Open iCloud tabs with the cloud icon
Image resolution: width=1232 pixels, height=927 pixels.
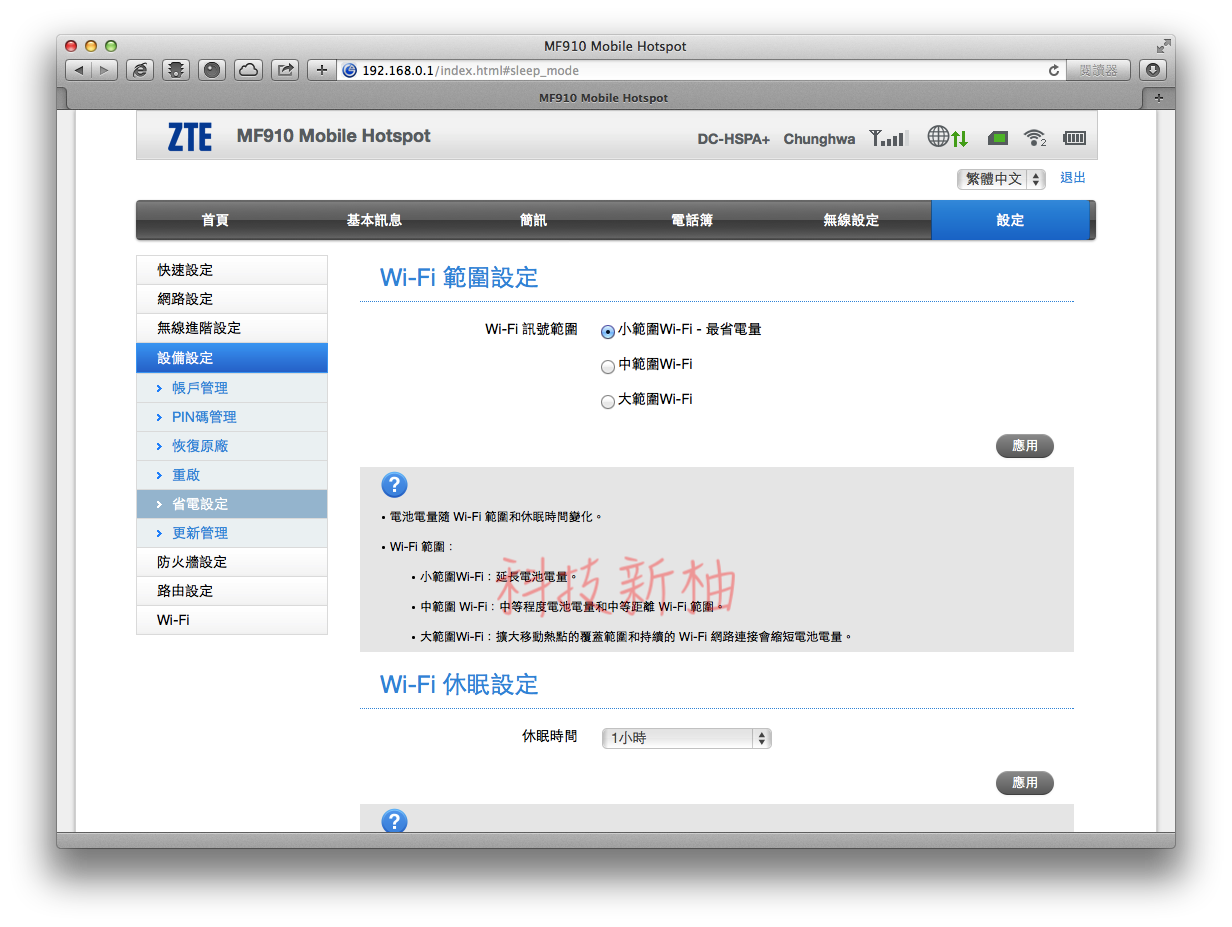pyautogui.click(x=248, y=70)
